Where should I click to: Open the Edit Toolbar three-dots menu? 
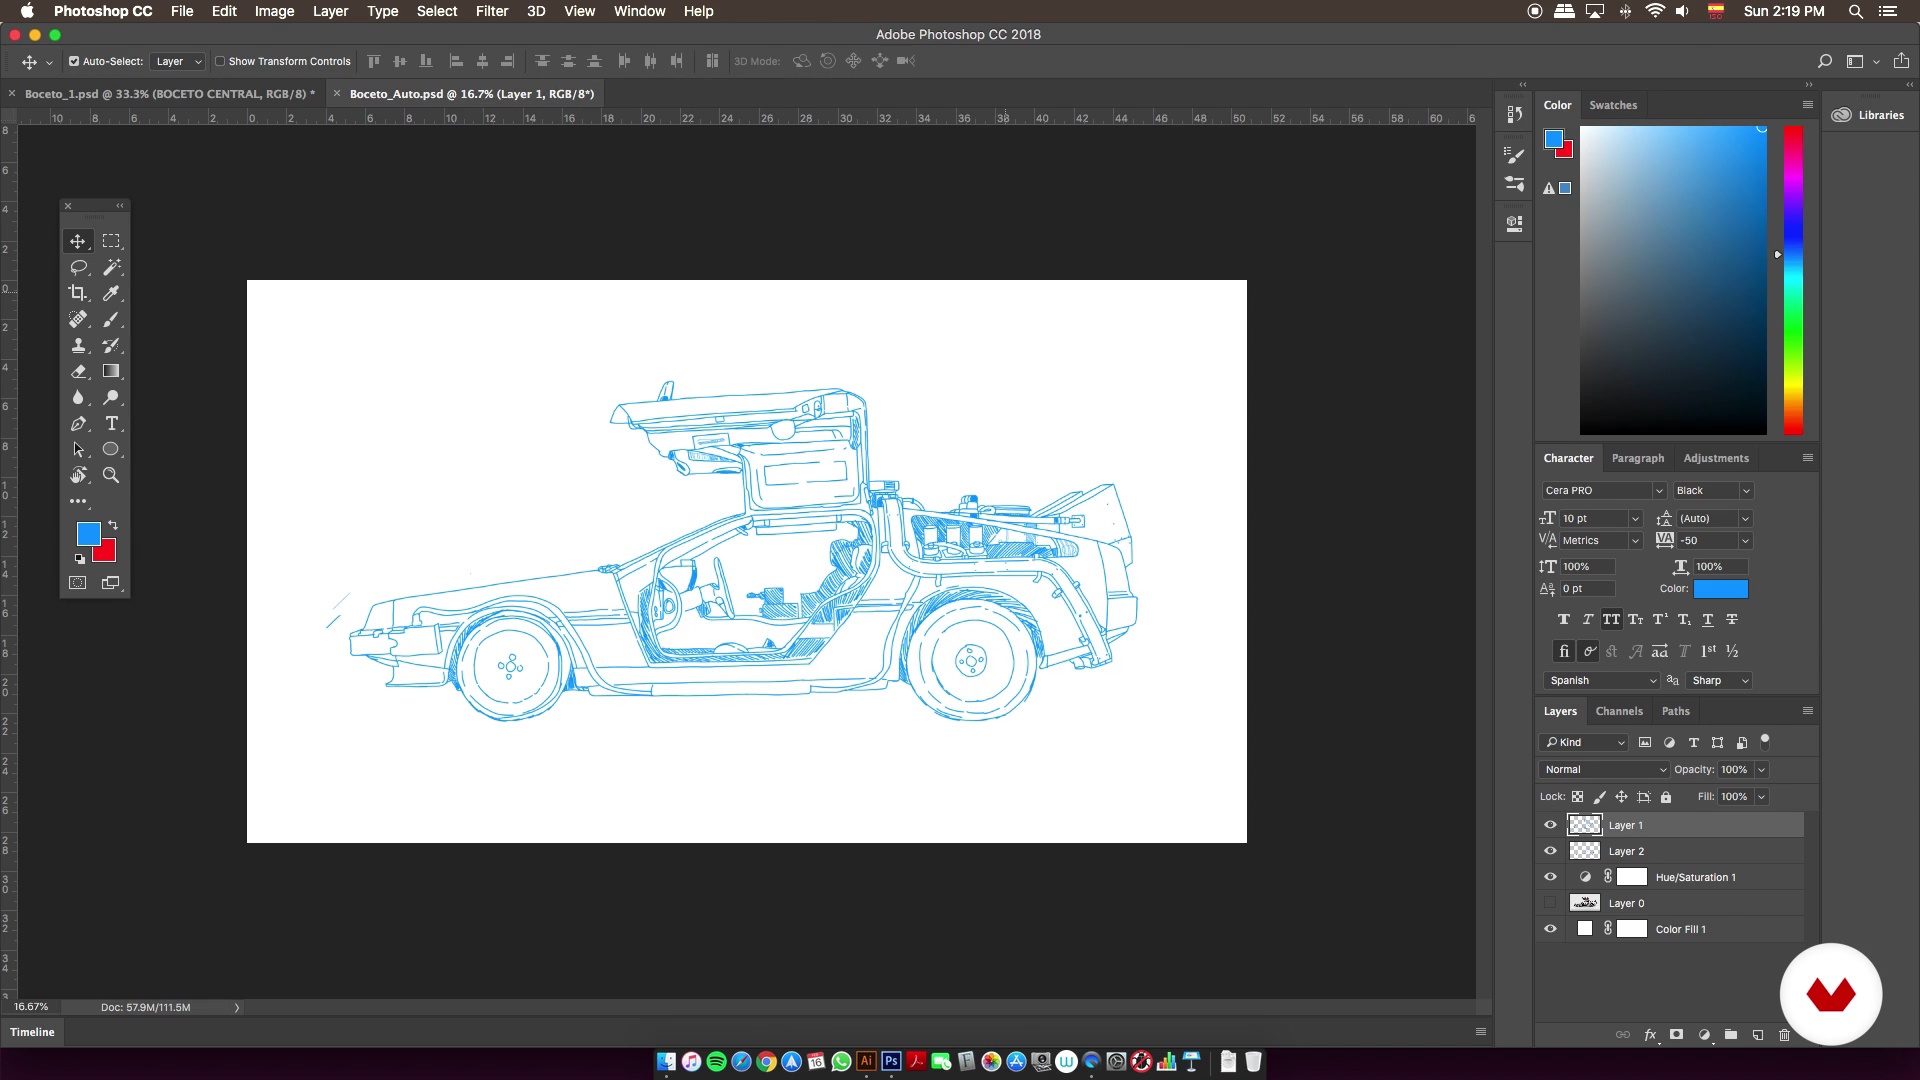click(x=78, y=502)
